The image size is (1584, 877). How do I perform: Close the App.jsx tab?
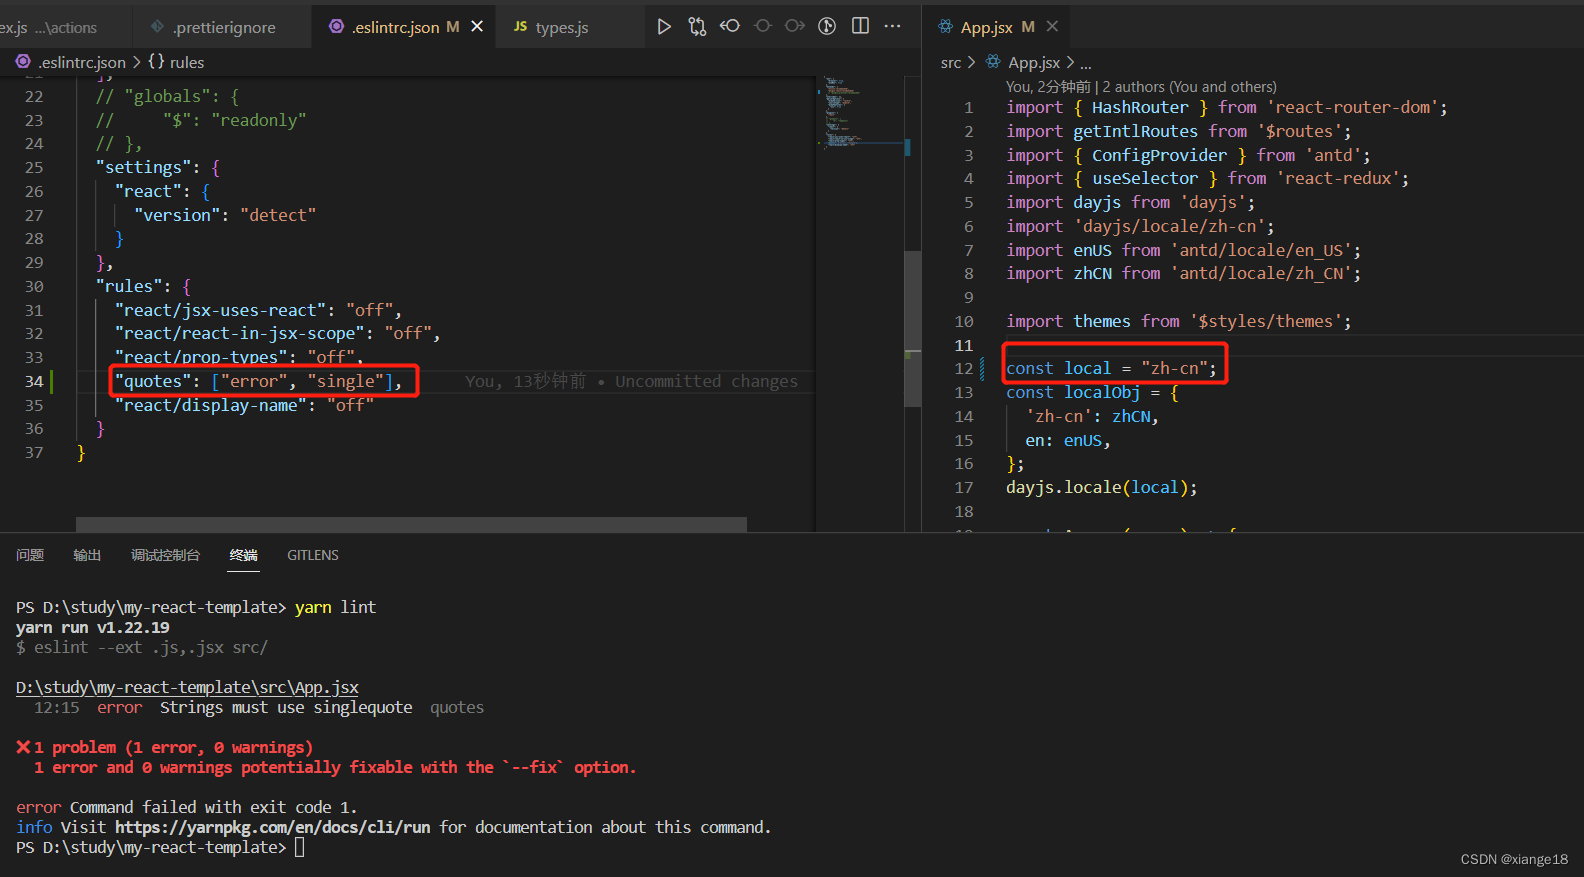[1052, 27]
